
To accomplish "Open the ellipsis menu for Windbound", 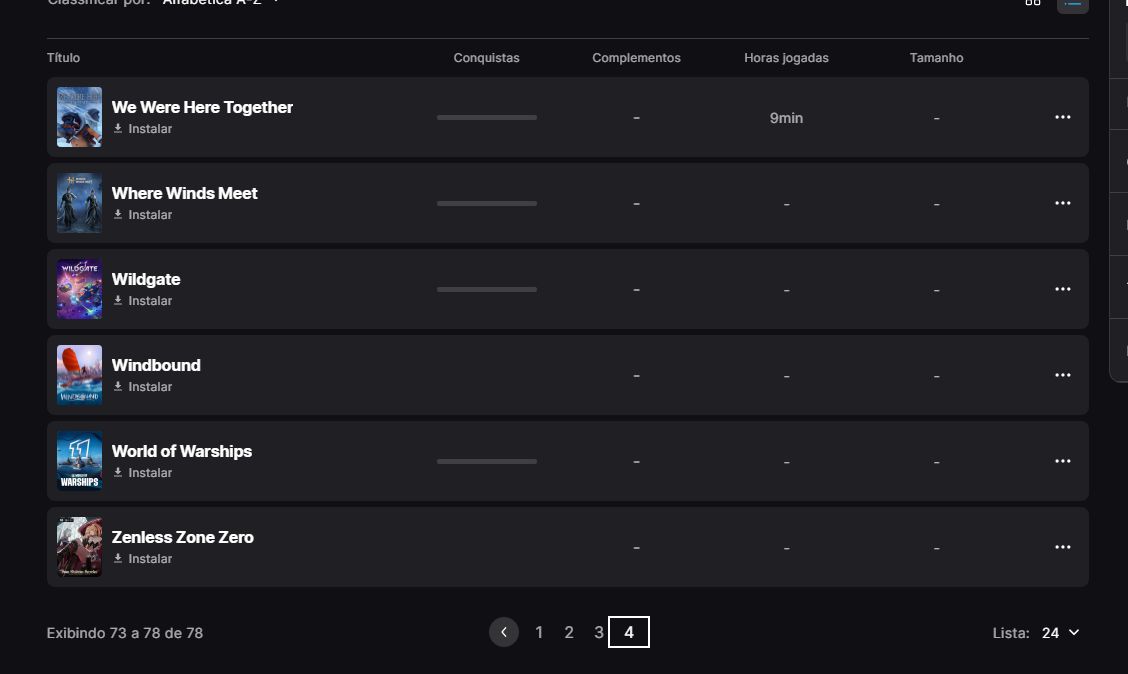I will coord(1063,375).
